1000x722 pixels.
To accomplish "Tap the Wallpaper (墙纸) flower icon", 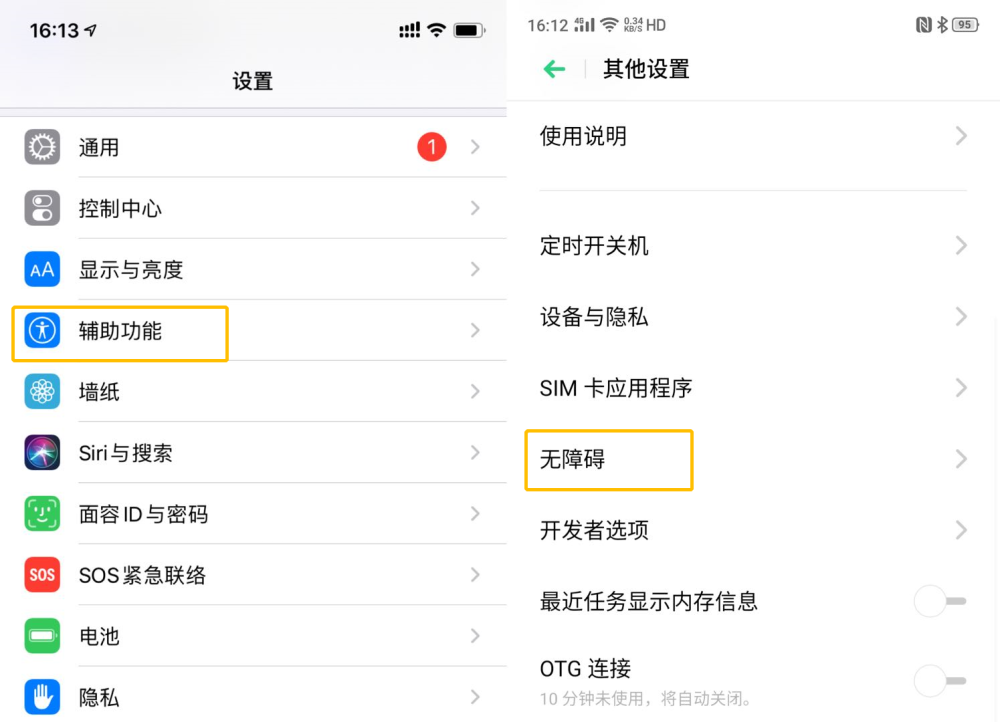I will pyautogui.click(x=42, y=392).
